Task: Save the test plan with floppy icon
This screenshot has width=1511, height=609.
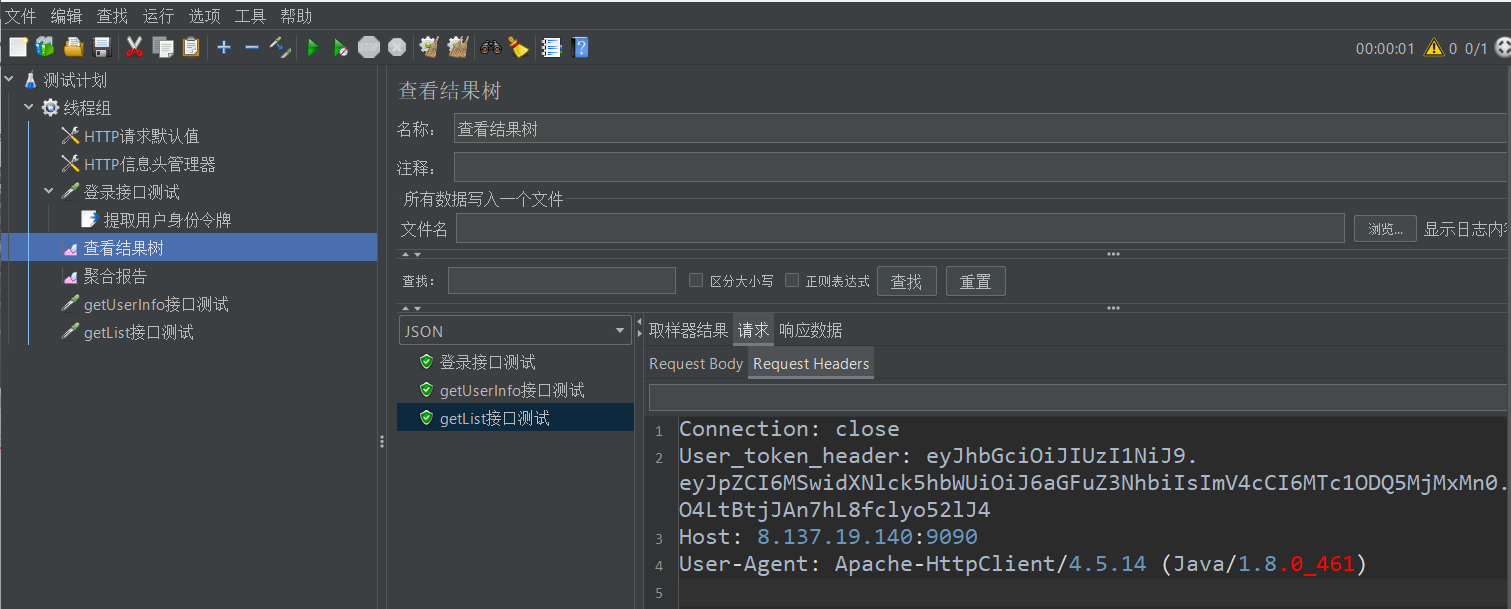Action: point(101,47)
